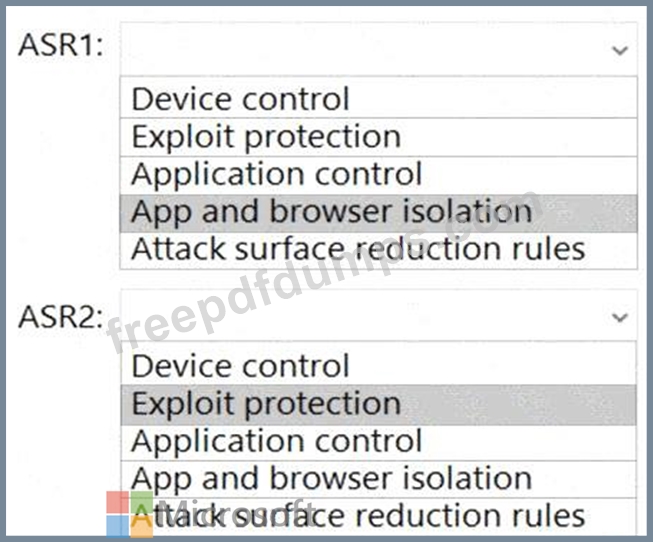Click the Microsoft four-square logo icon
This screenshot has height=542, width=653.
129,513
